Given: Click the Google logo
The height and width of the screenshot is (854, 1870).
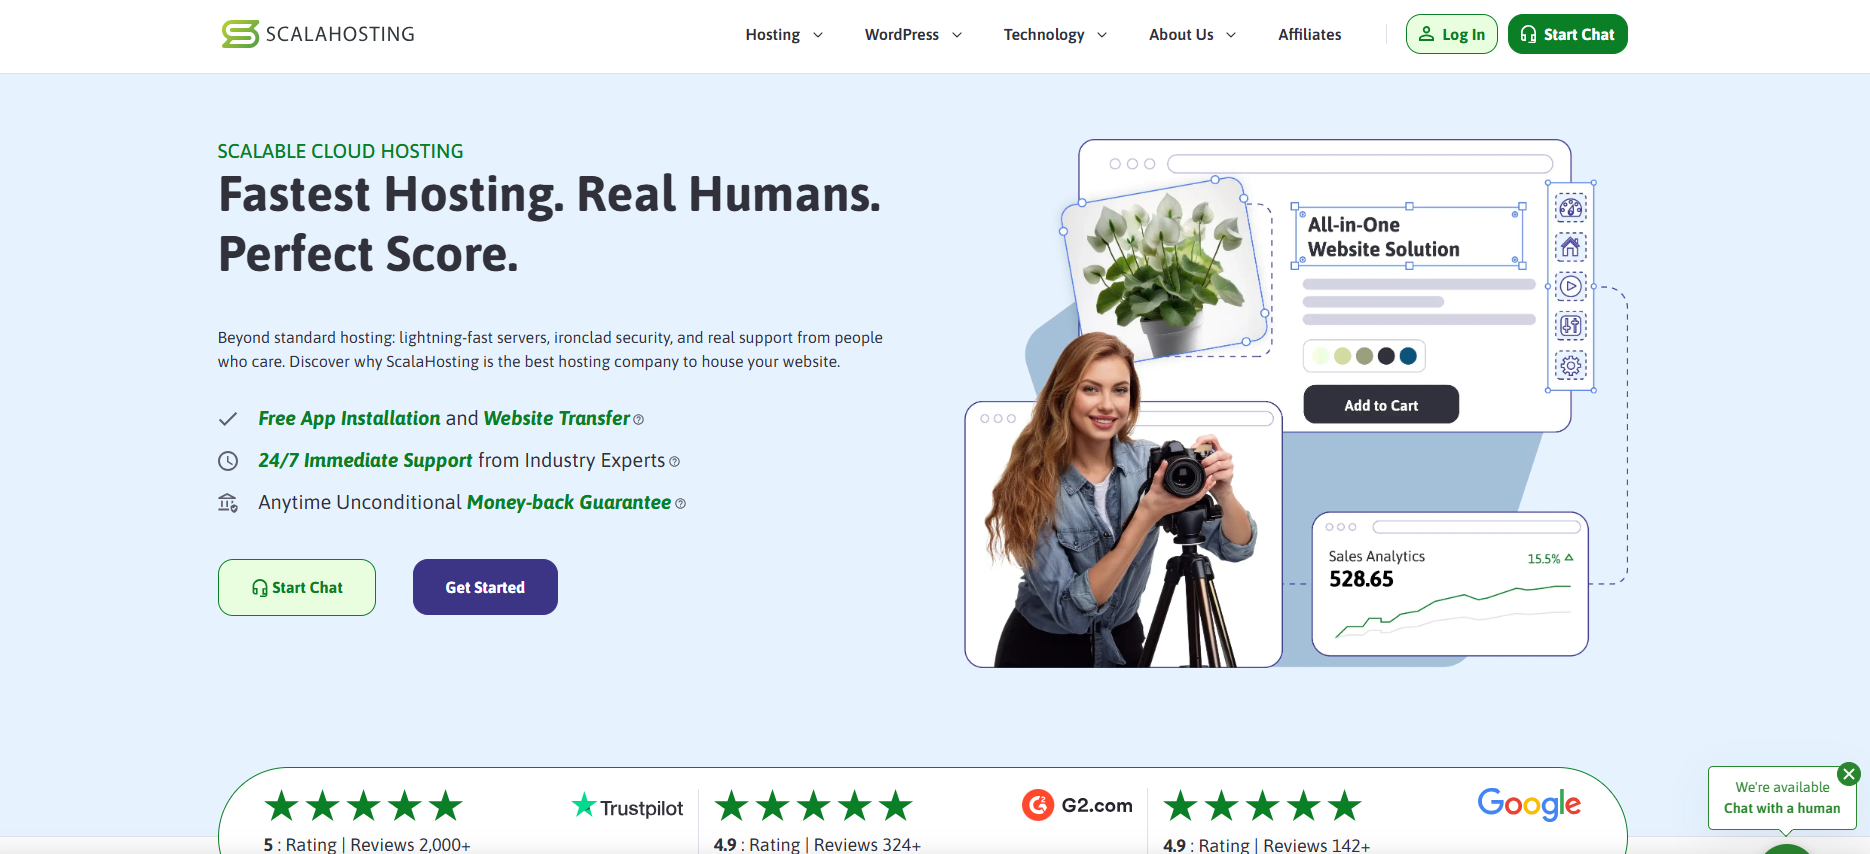Looking at the screenshot, I should (1529, 804).
